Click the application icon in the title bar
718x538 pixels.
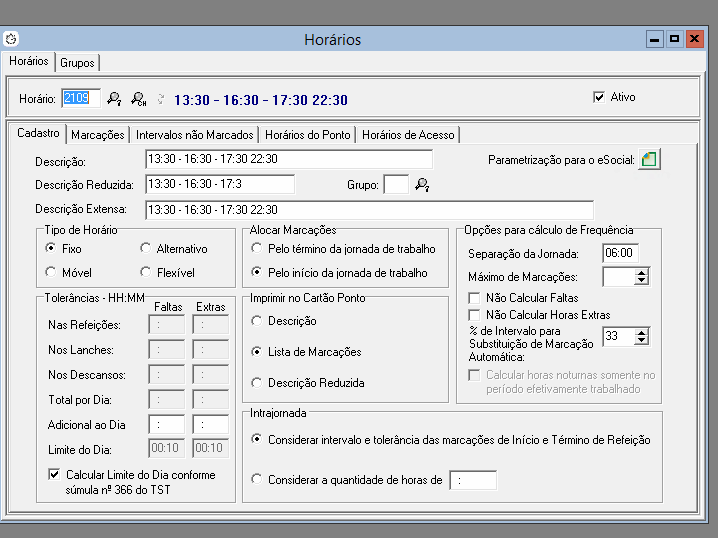11,39
